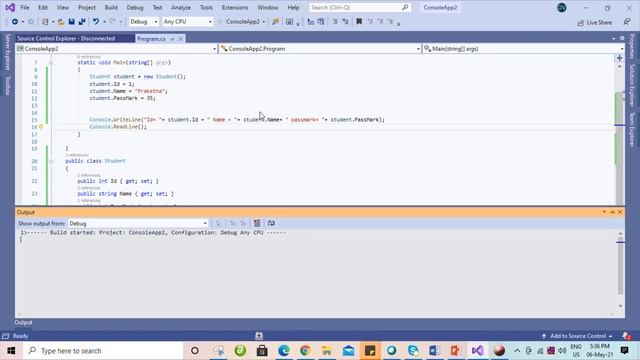The height and width of the screenshot is (360, 640).
Task: Open the undo history dropdown arrow
Action: click(104, 22)
